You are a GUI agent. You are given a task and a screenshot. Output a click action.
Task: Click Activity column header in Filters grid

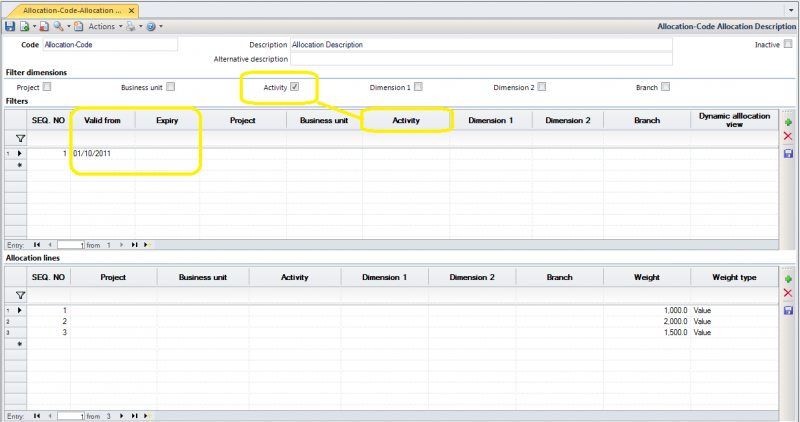click(x=406, y=120)
